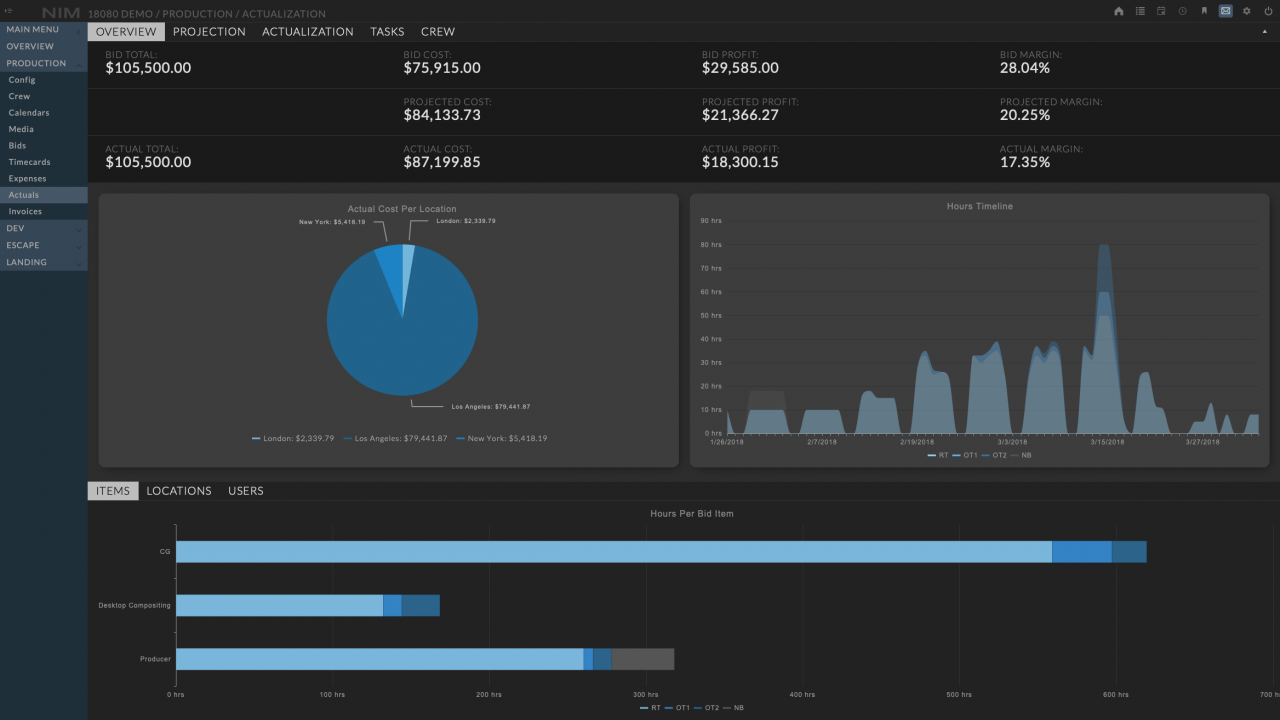This screenshot has height=720, width=1280.
Task: Toggle OT1 series in Hours Timeline legend
Action: (964, 455)
